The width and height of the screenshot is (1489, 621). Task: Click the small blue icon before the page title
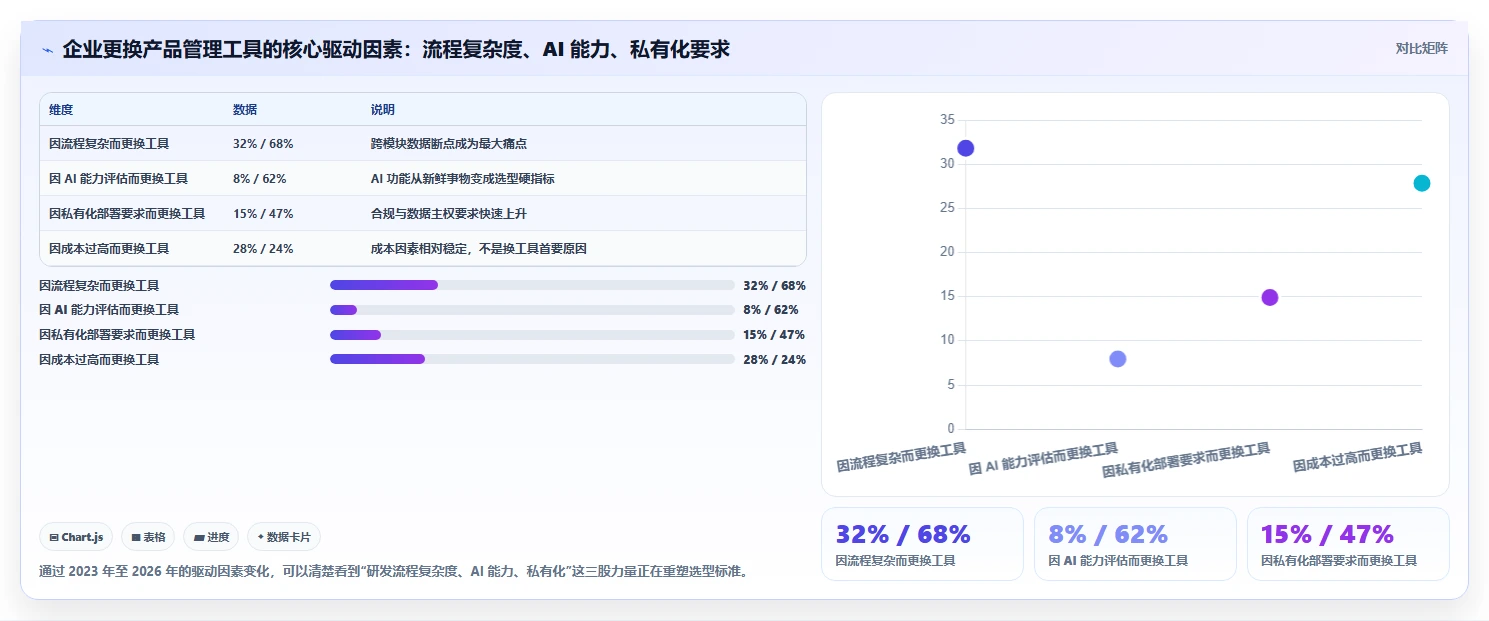(x=47, y=50)
